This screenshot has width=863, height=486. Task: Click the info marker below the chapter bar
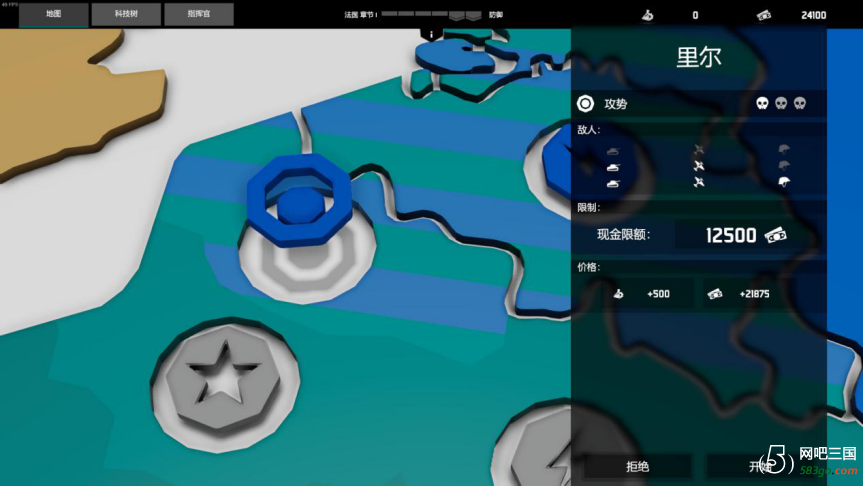(431, 35)
